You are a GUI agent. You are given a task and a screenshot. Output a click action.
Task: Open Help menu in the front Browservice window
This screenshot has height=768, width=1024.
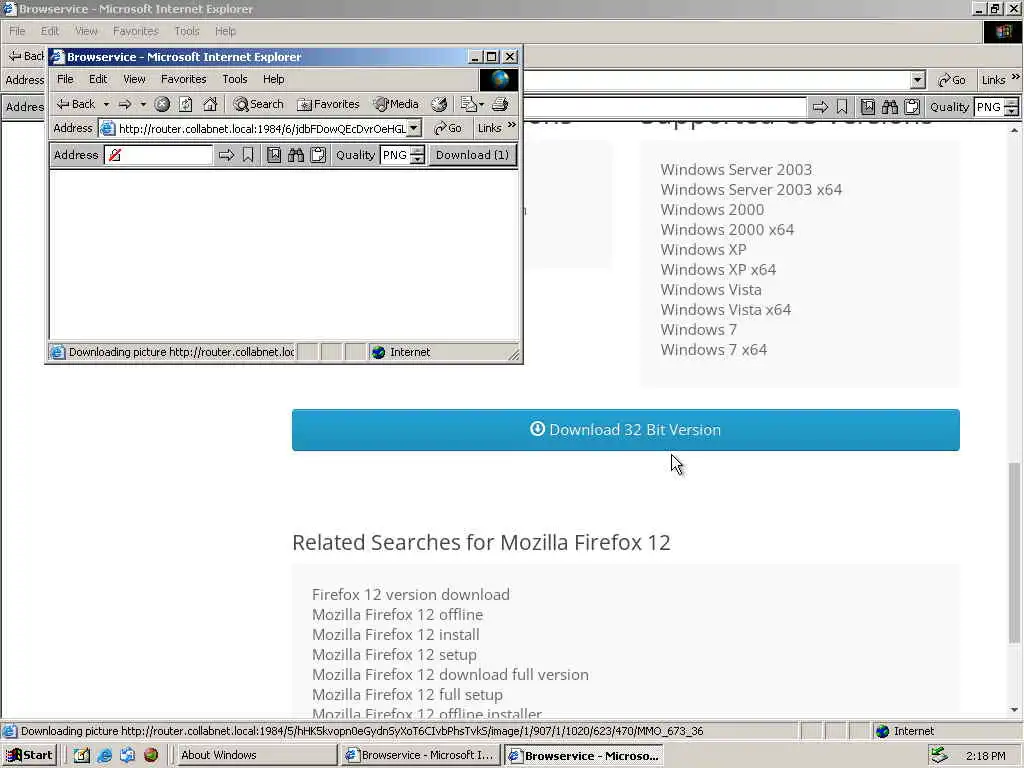point(274,79)
